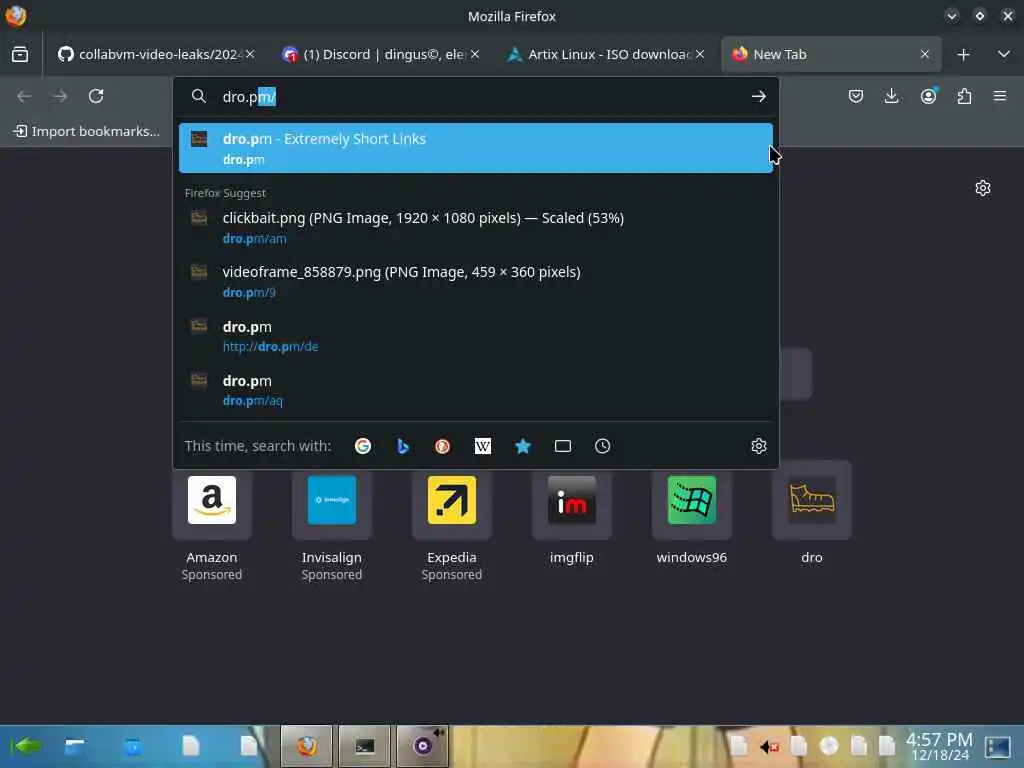
Task: Click Firefox taskbar window button
Action: tap(306, 746)
